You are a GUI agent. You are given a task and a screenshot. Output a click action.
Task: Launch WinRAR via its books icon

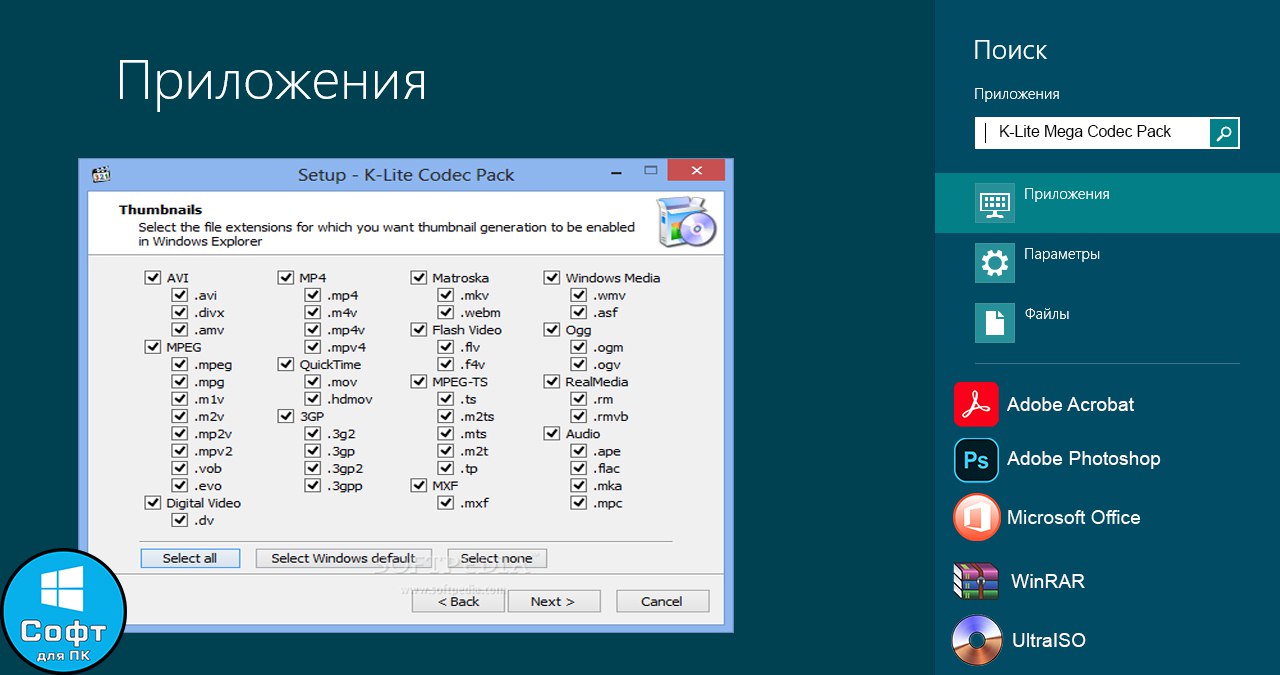coord(976,581)
